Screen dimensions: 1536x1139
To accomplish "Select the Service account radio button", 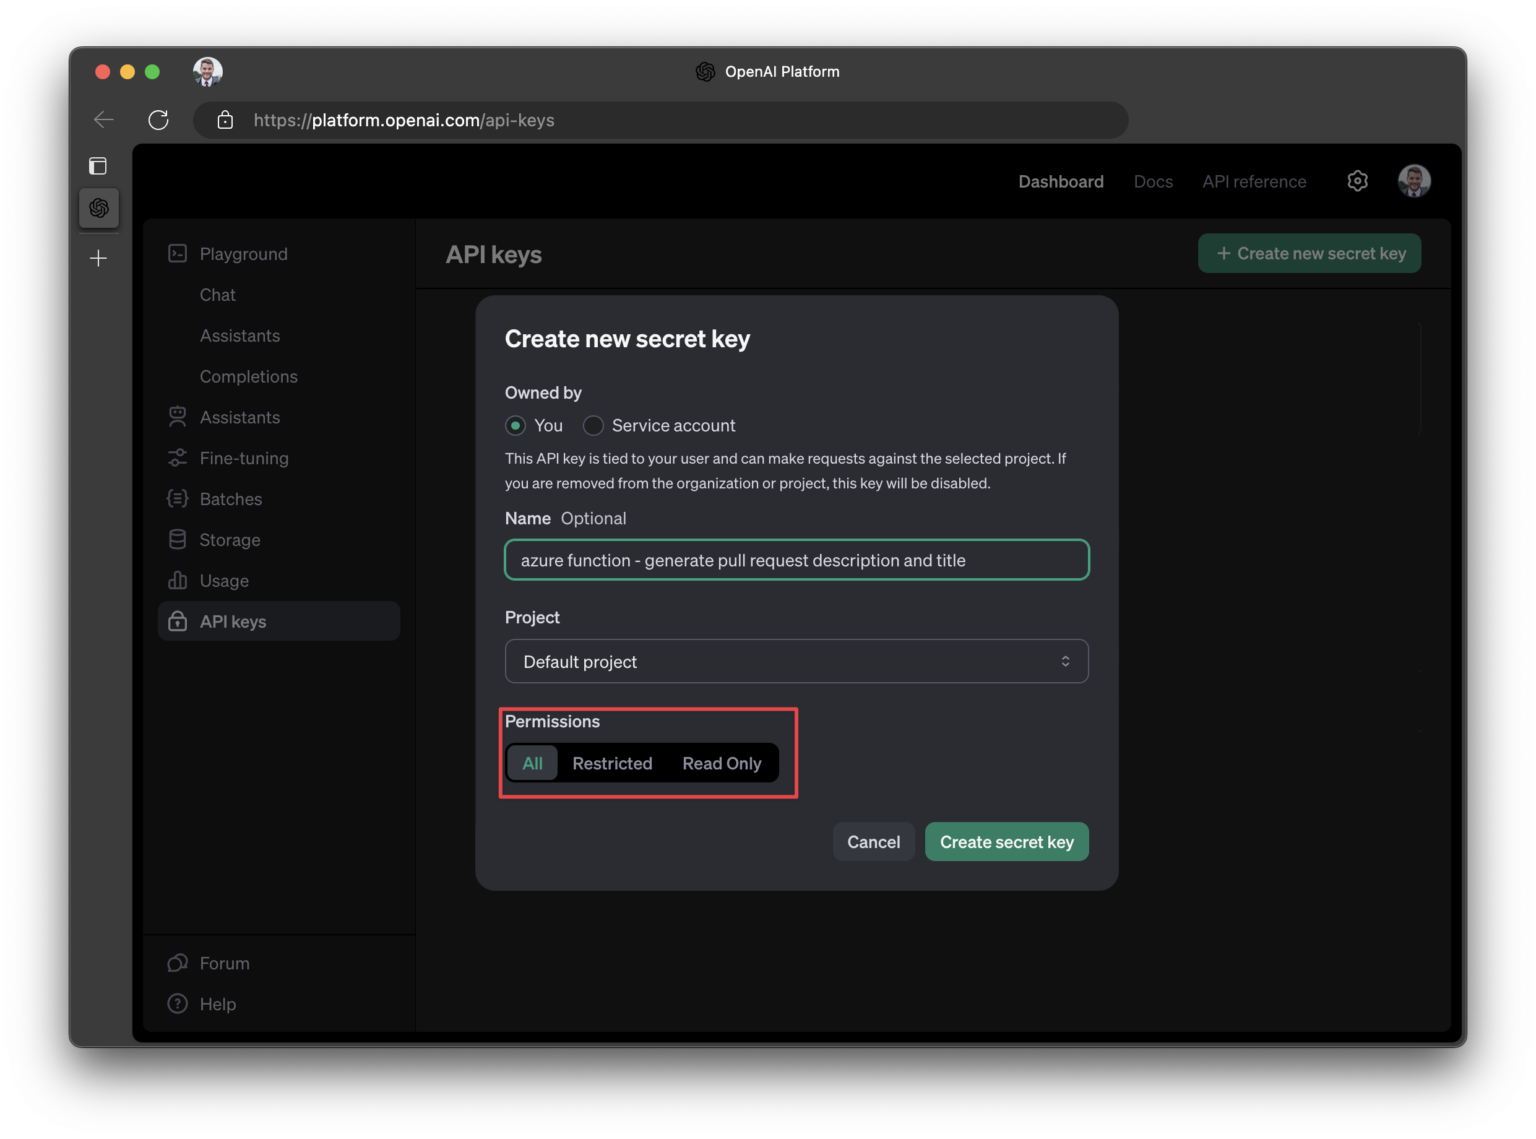I will point(593,426).
